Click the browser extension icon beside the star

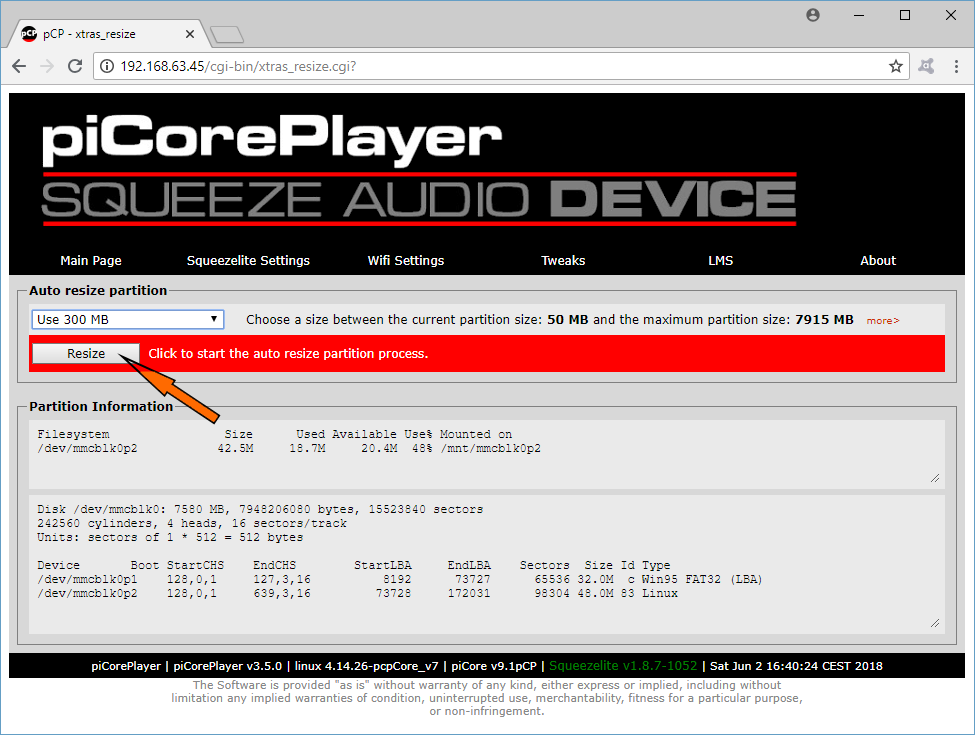click(926, 66)
